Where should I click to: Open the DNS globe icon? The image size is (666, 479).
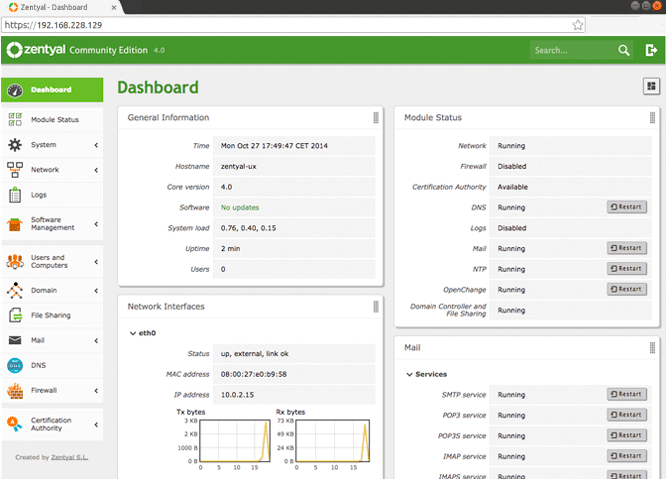[15, 366]
